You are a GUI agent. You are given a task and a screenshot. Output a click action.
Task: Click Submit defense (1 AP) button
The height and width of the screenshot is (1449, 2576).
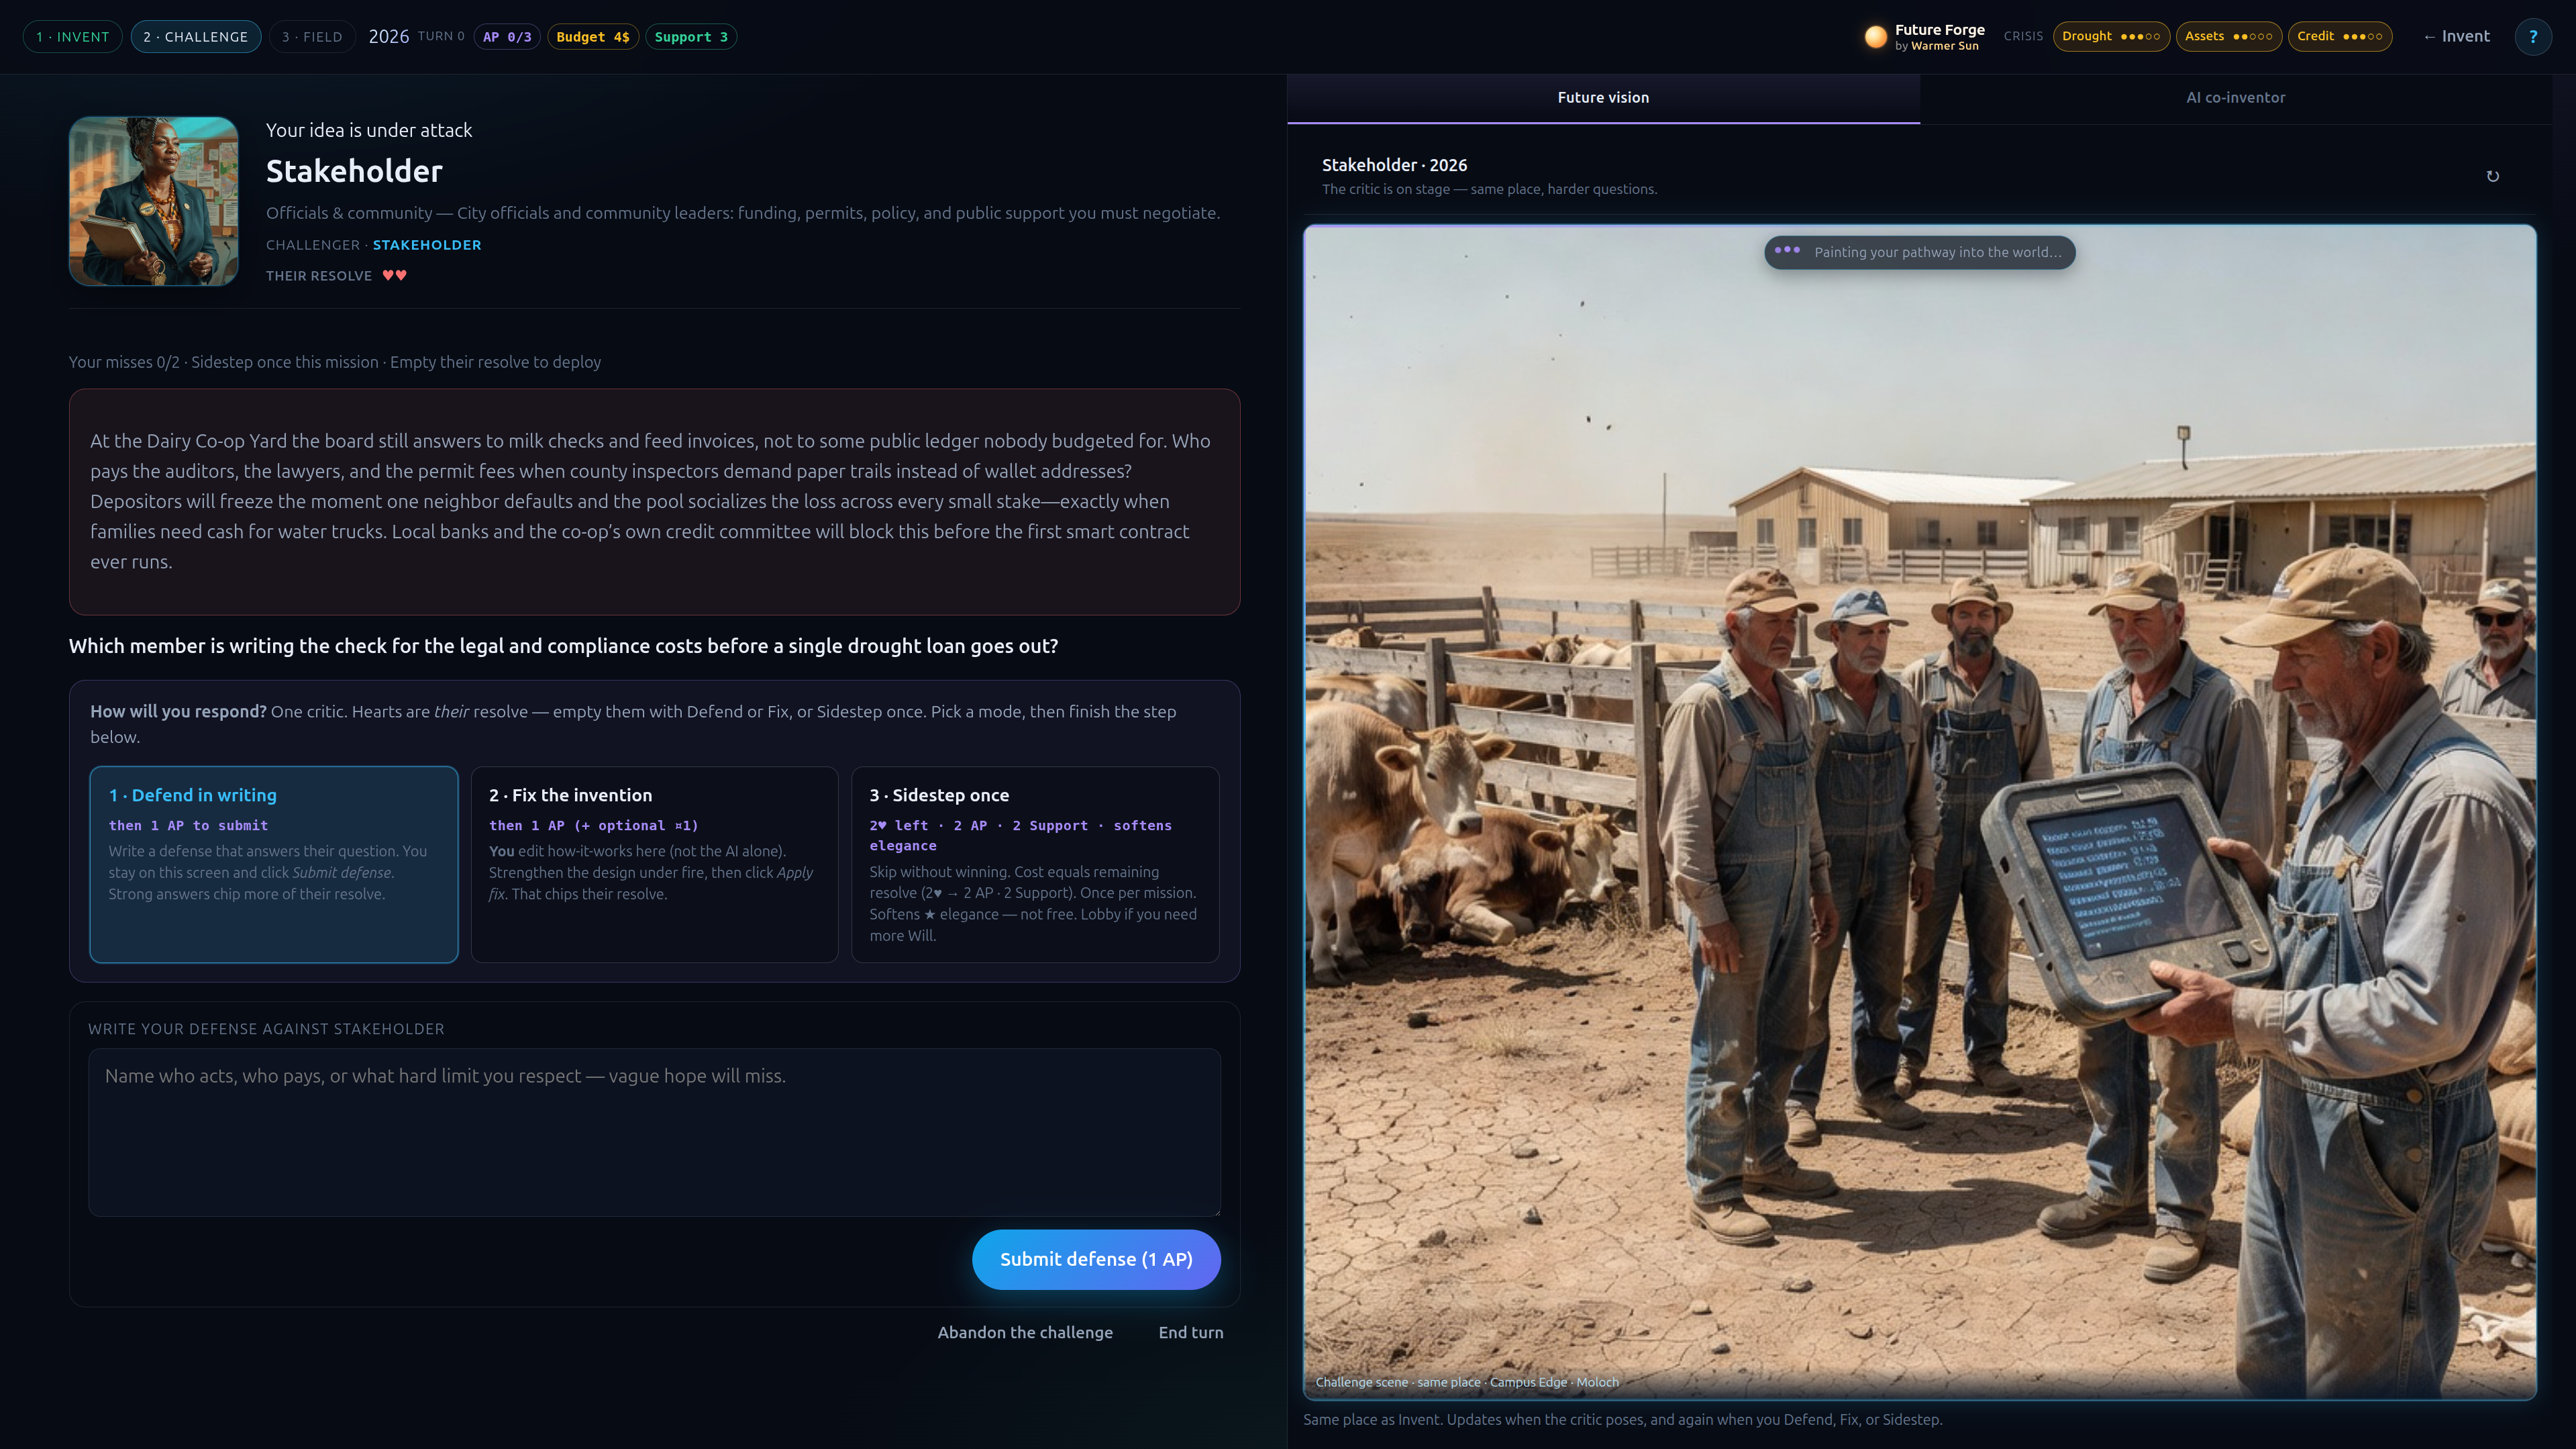(1096, 1259)
